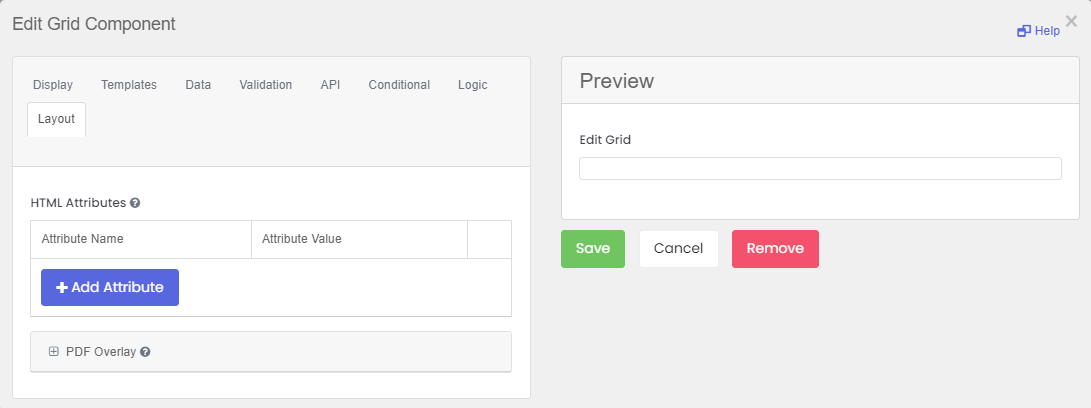Click the PDF Overlay help question icon
The width and height of the screenshot is (1091, 408).
145,352
